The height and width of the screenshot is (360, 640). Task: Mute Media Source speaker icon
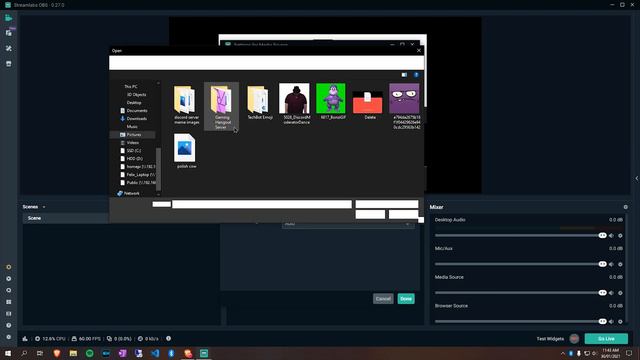pyautogui.click(x=611, y=293)
